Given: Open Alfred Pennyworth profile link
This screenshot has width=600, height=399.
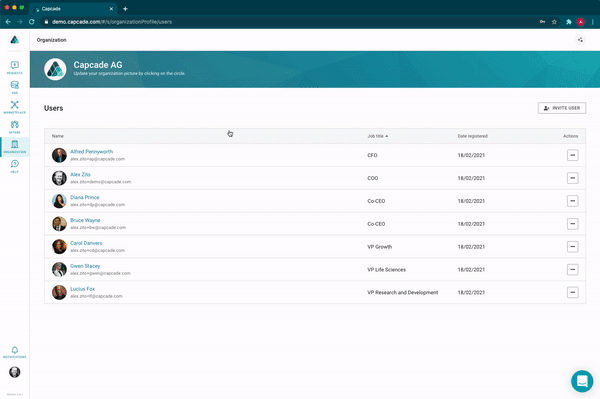Looking at the screenshot, I should point(91,151).
